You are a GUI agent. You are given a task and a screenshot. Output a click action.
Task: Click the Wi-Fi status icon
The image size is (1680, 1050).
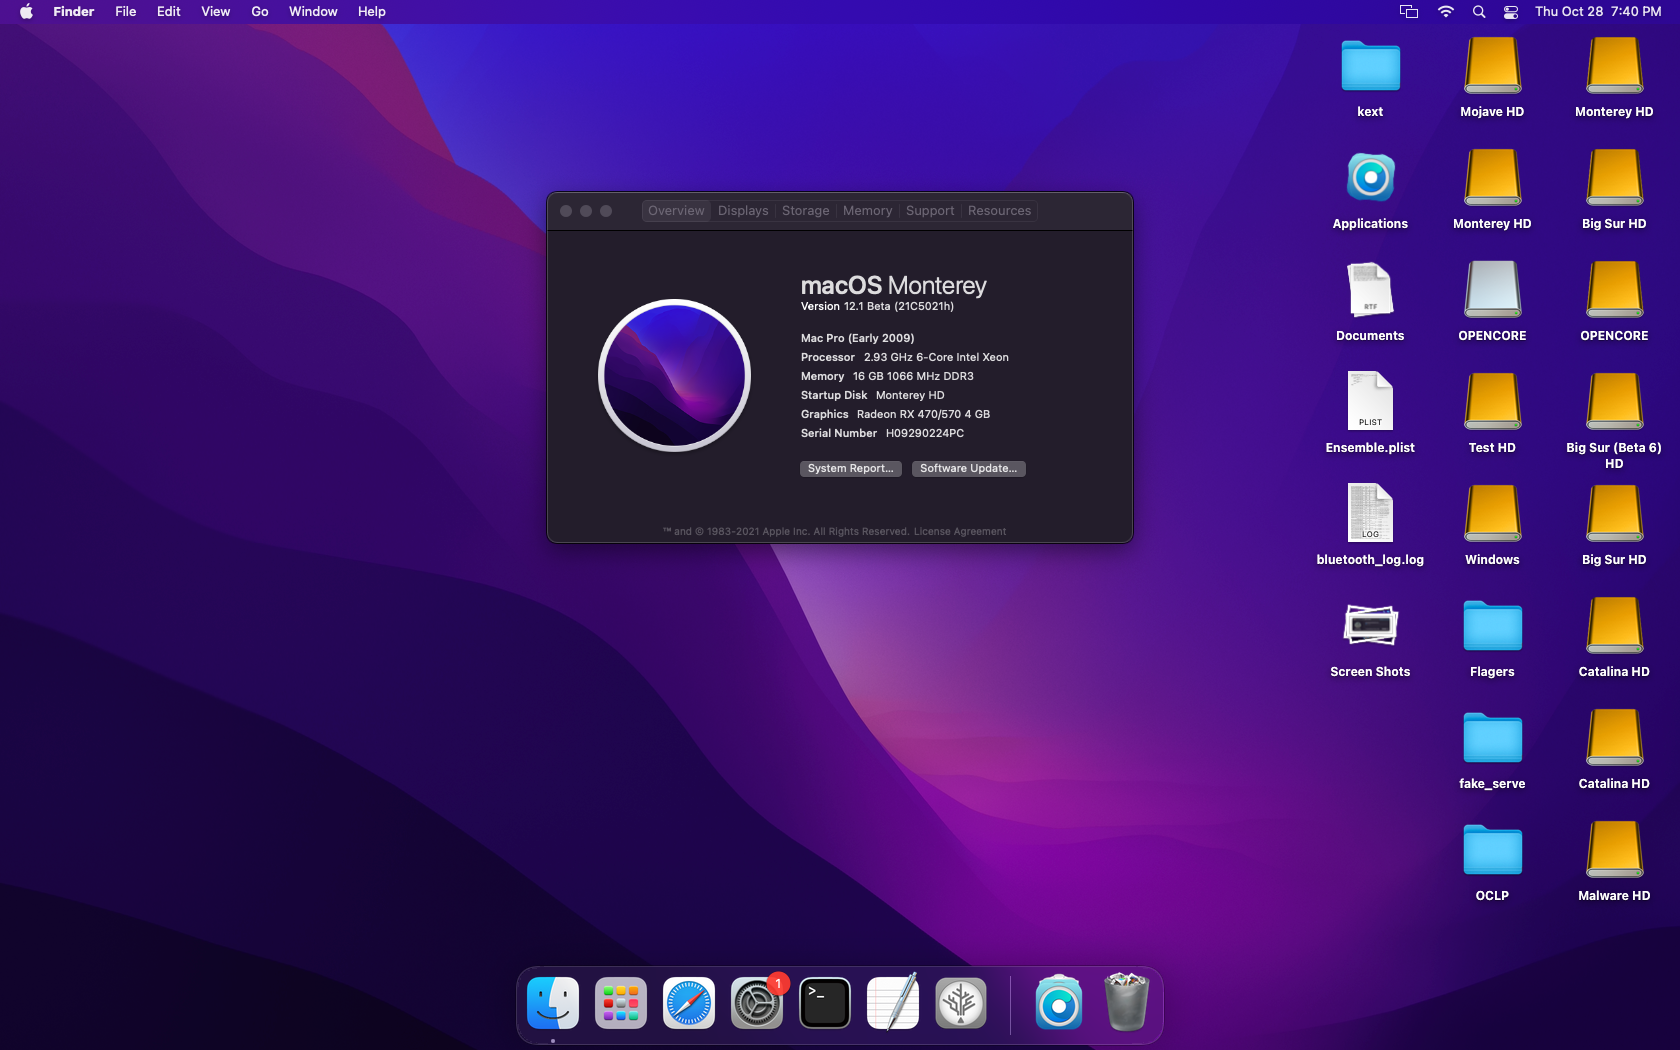click(x=1446, y=12)
